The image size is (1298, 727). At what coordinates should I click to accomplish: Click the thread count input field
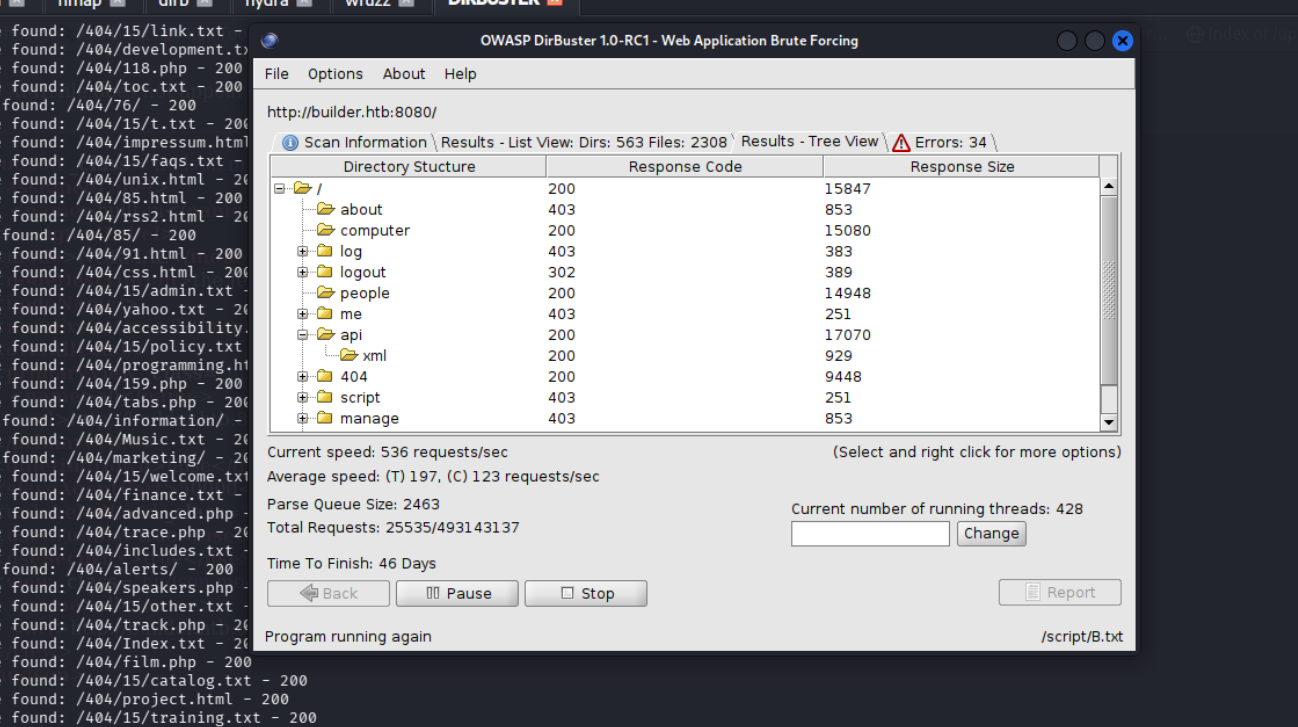870,534
